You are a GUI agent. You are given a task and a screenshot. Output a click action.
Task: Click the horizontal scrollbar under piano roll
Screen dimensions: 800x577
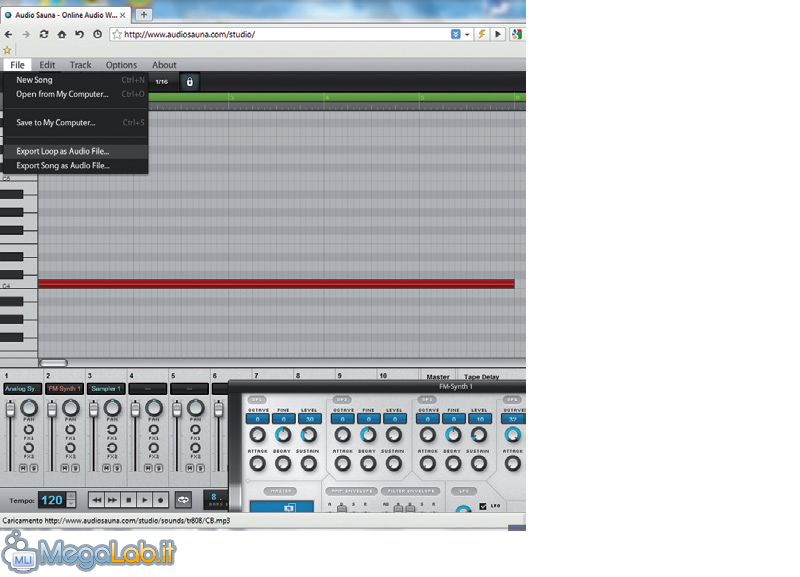click(x=54, y=363)
